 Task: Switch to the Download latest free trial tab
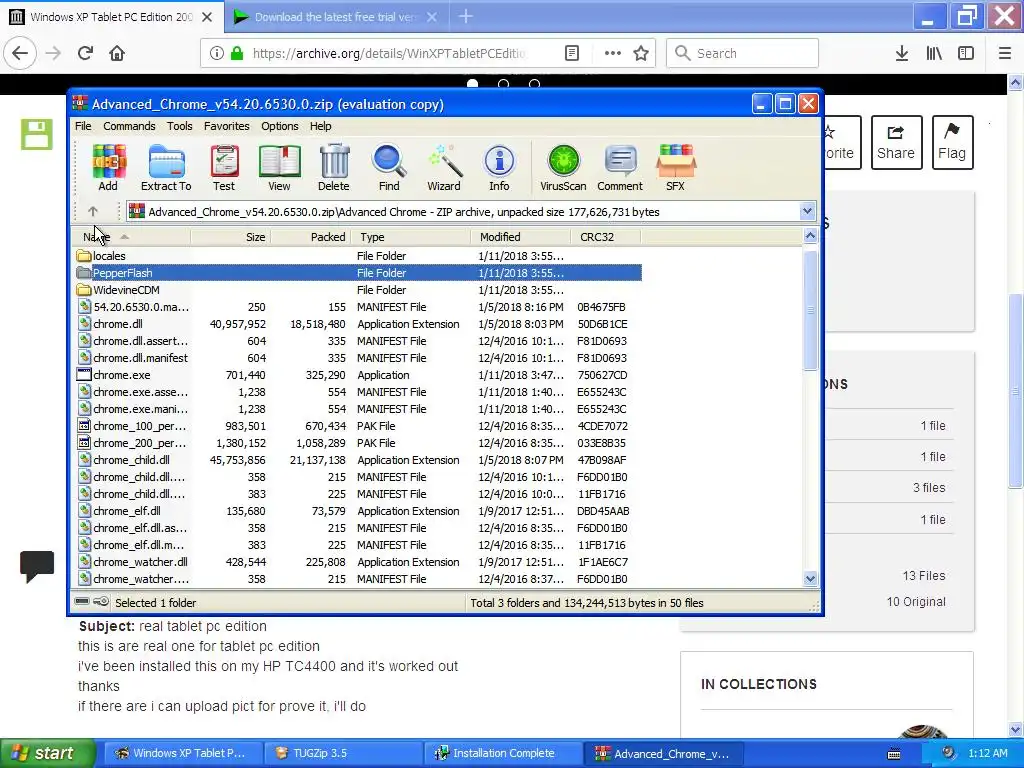(x=335, y=17)
